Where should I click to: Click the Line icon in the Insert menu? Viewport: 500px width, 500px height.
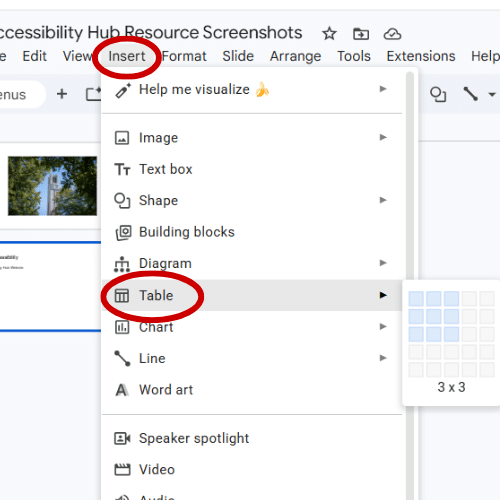(122, 358)
